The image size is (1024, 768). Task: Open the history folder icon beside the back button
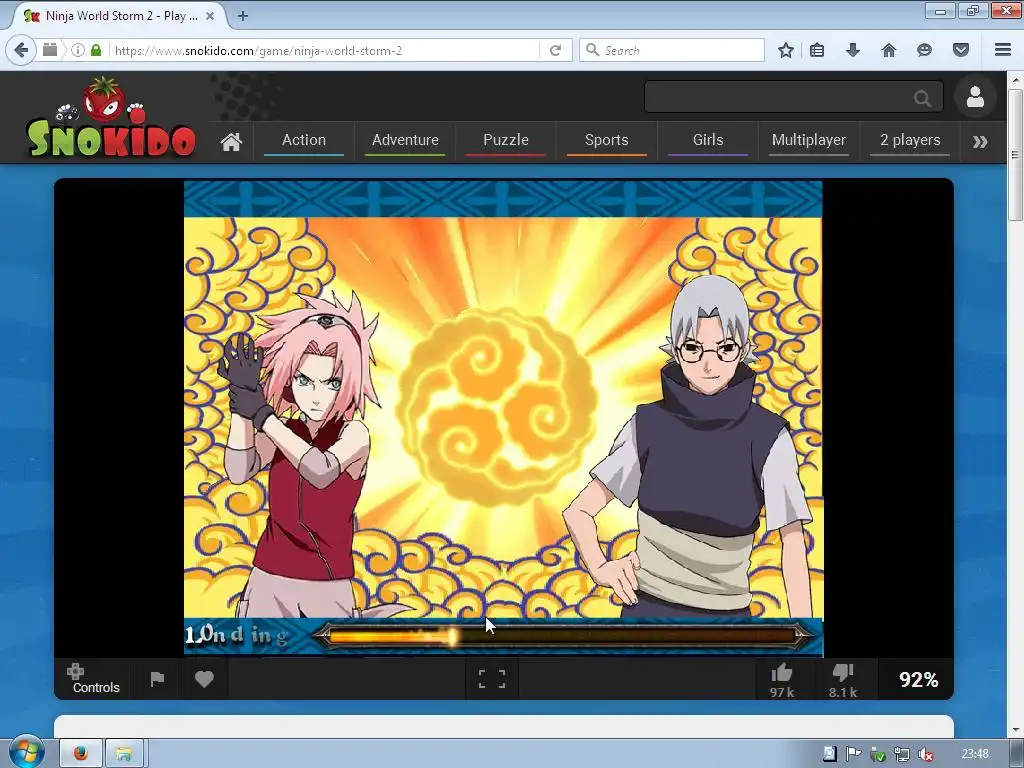tap(50, 50)
